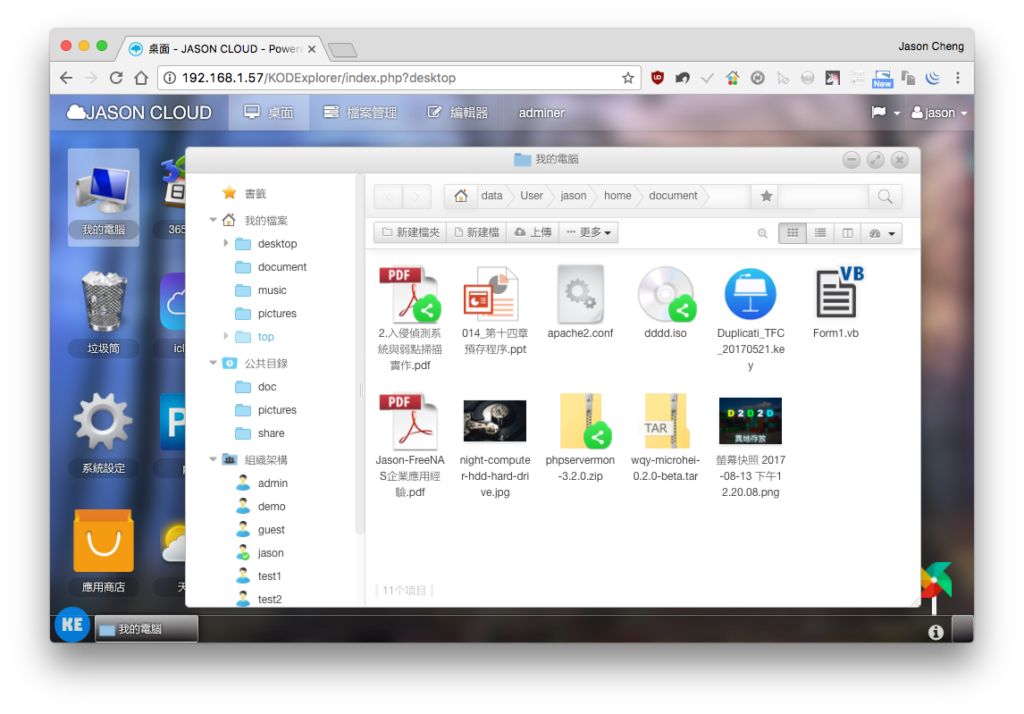Collapse the 公共目錄 tree section
Screen dimensions: 1024x714
point(213,363)
